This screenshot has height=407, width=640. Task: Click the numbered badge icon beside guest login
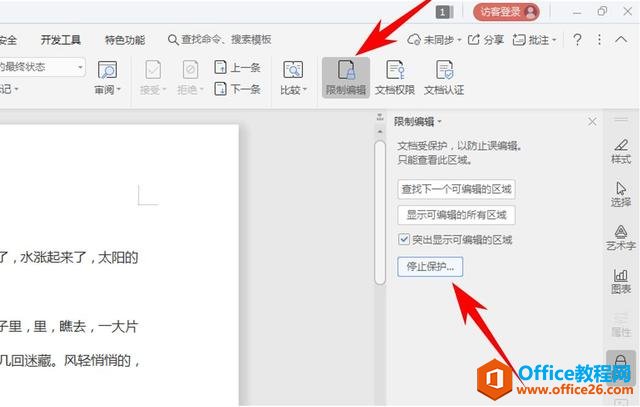pyautogui.click(x=444, y=12)
